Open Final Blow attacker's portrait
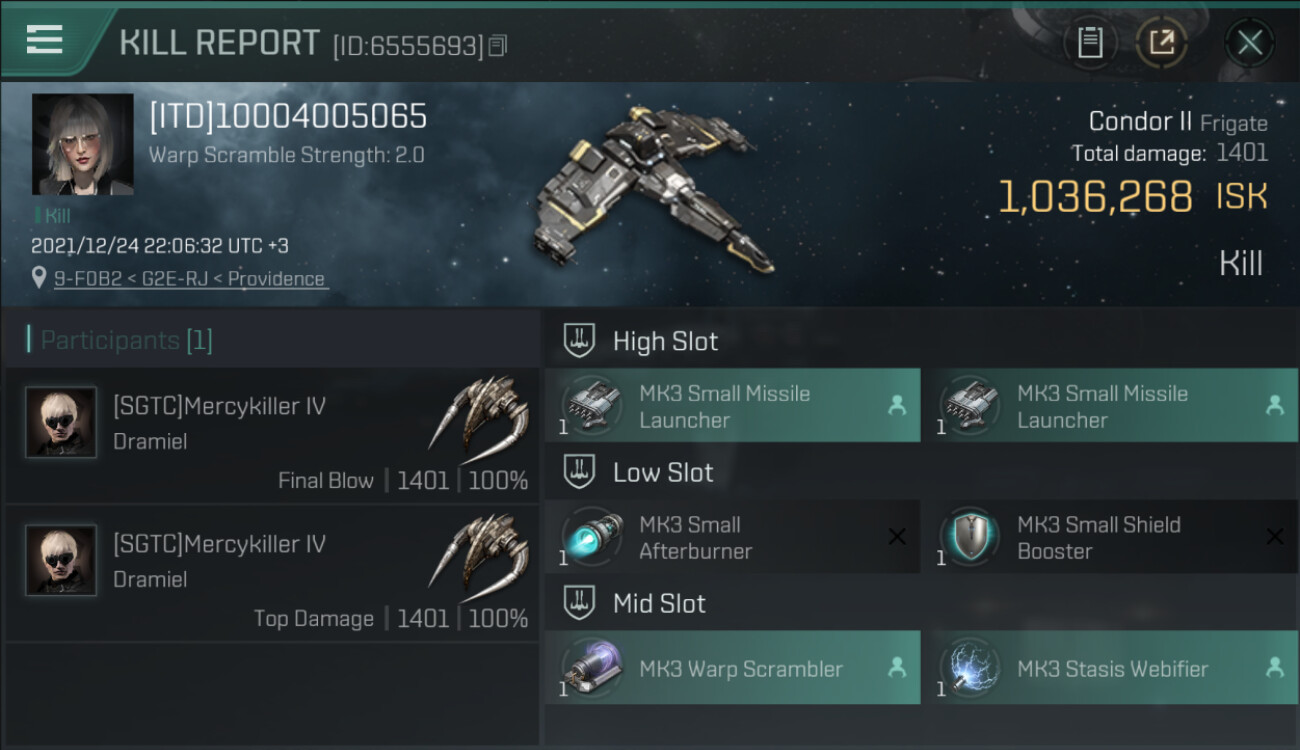The image size is (1300, 750). (61, 422)
